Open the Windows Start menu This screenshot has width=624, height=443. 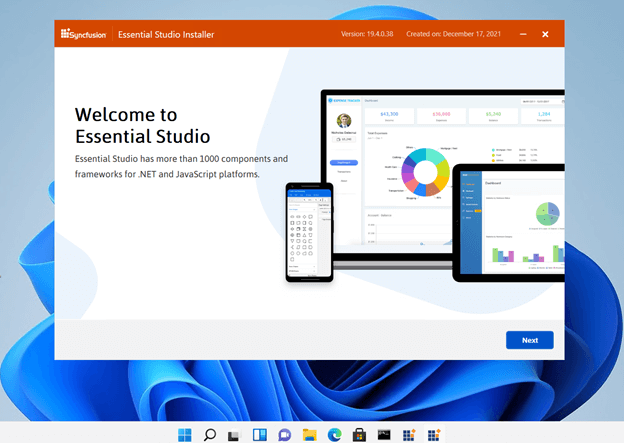[x=185, y=434]
